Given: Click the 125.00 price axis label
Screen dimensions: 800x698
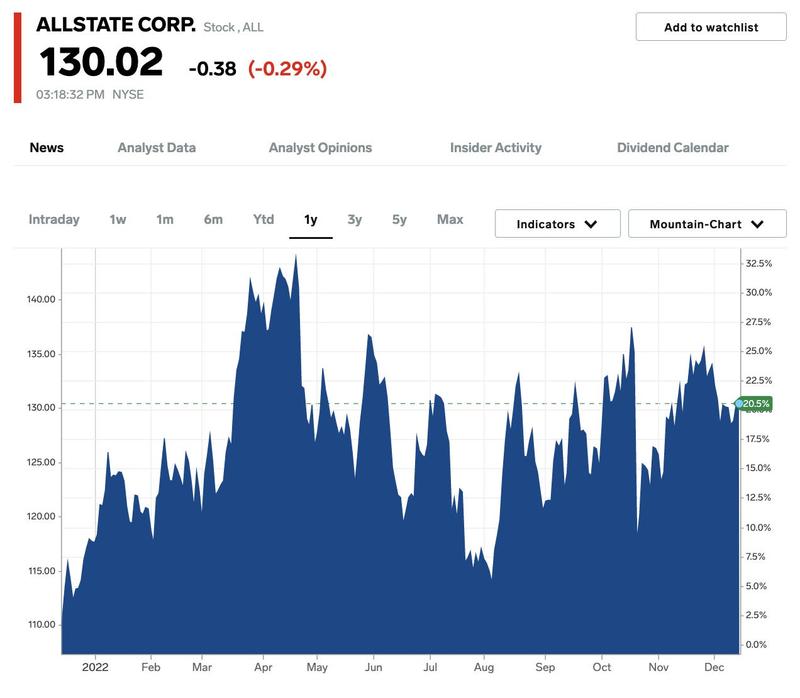Looking at the screenshot, I should 41,462.
